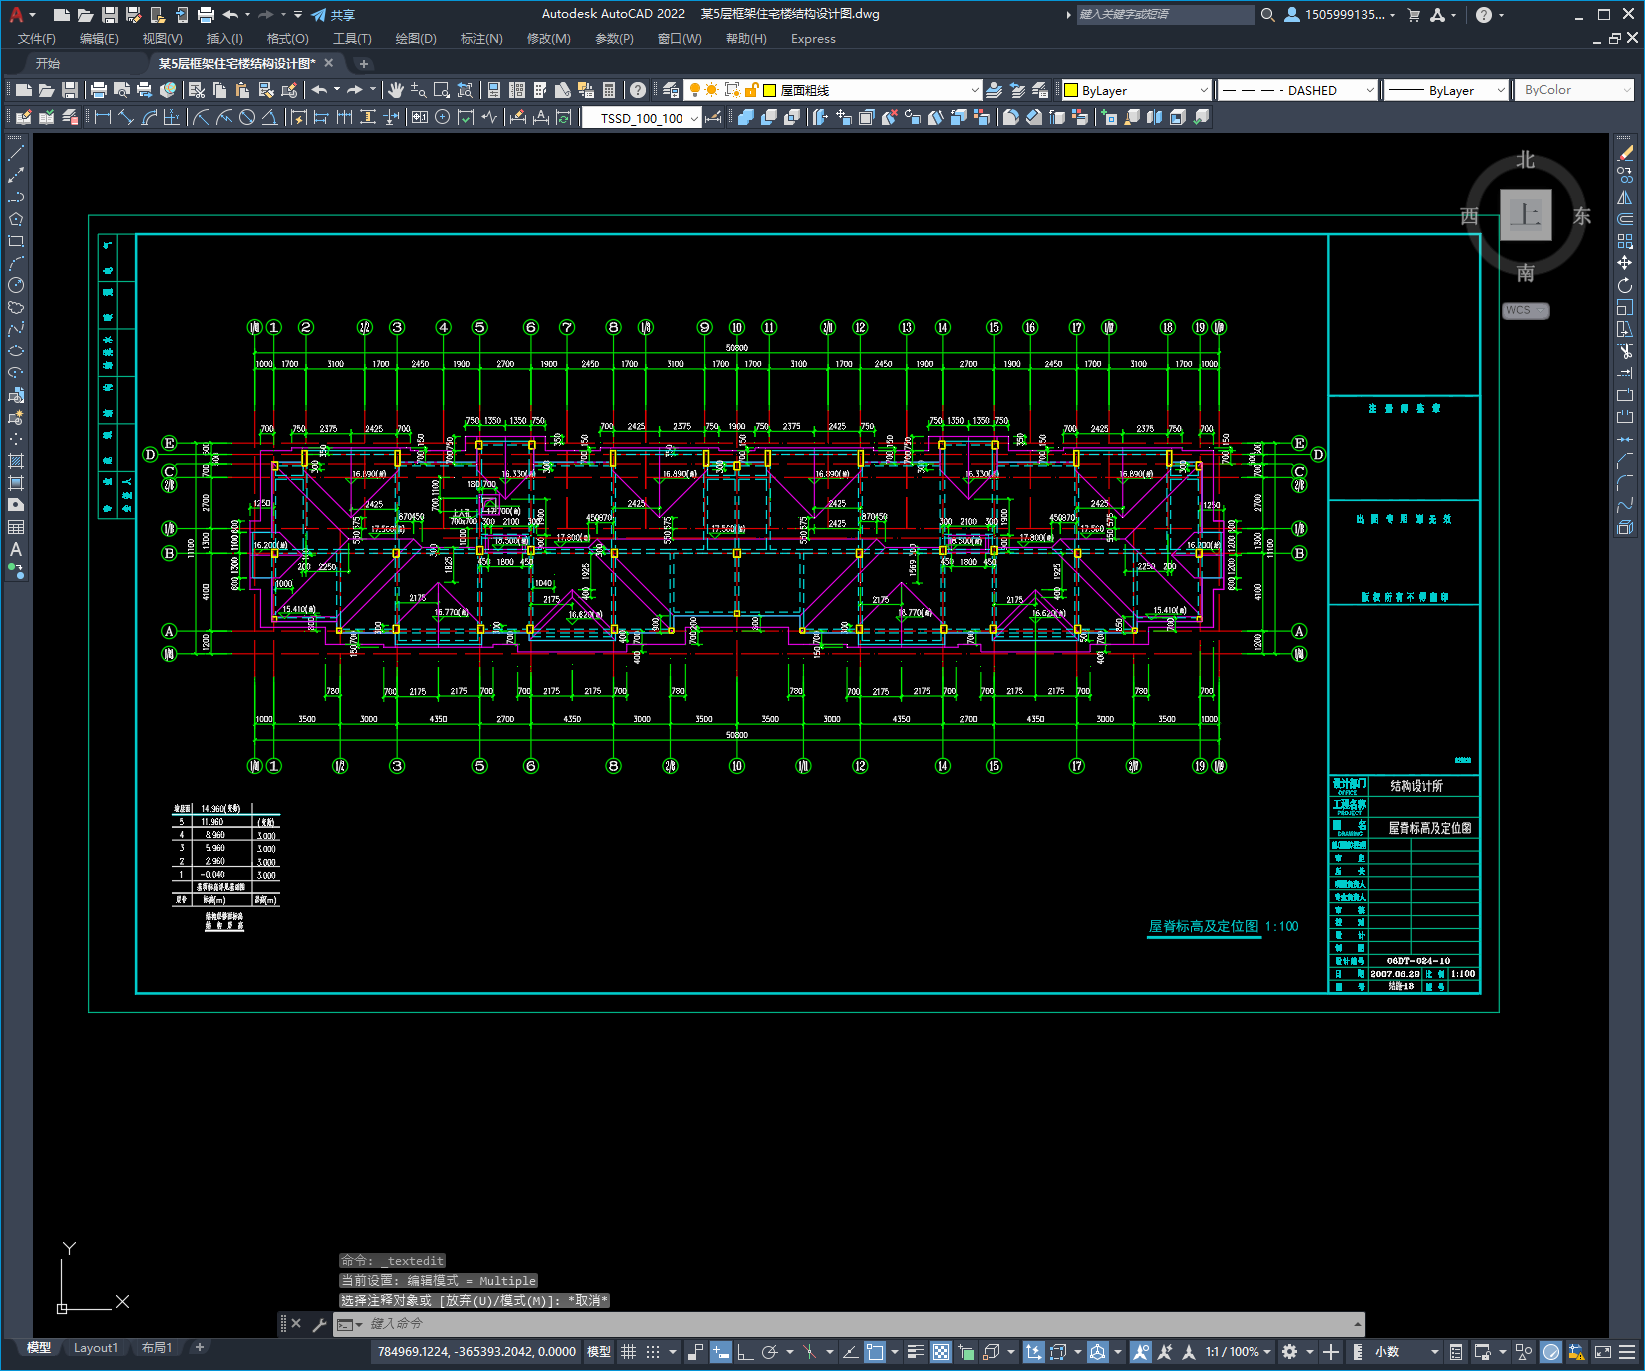Open the QuickCalc calculator icon
This screenshot has height=1371, width=1645.
point(609,90)
